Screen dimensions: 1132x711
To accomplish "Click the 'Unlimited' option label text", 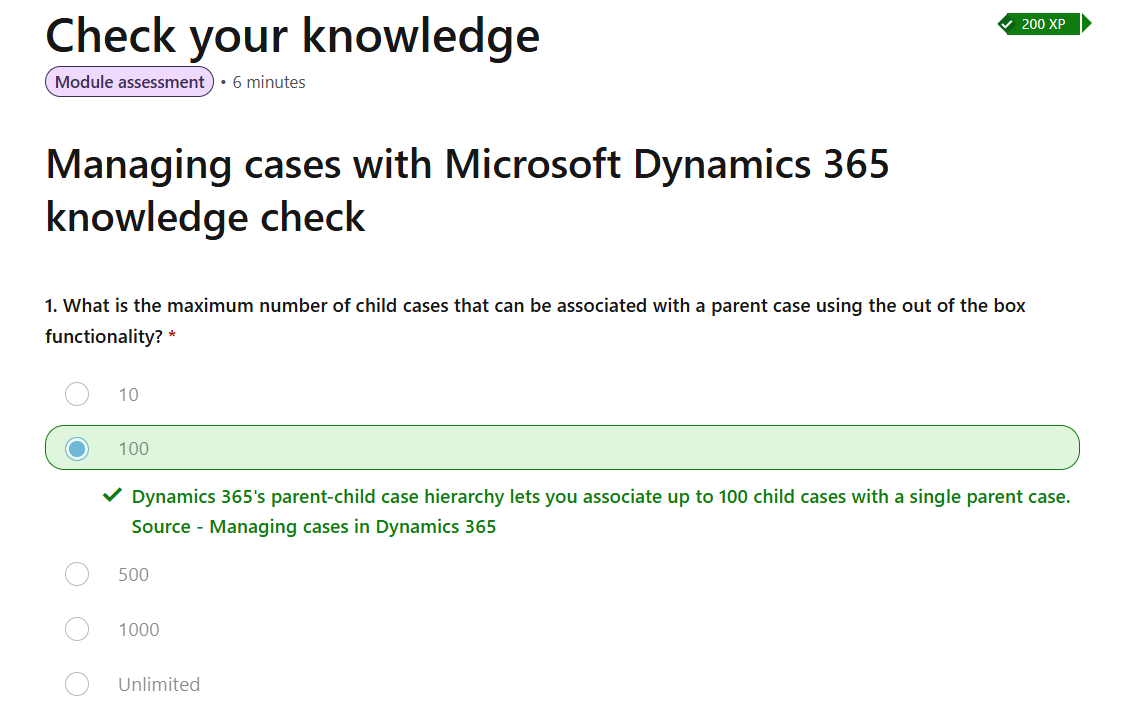I will coord(160,684).
